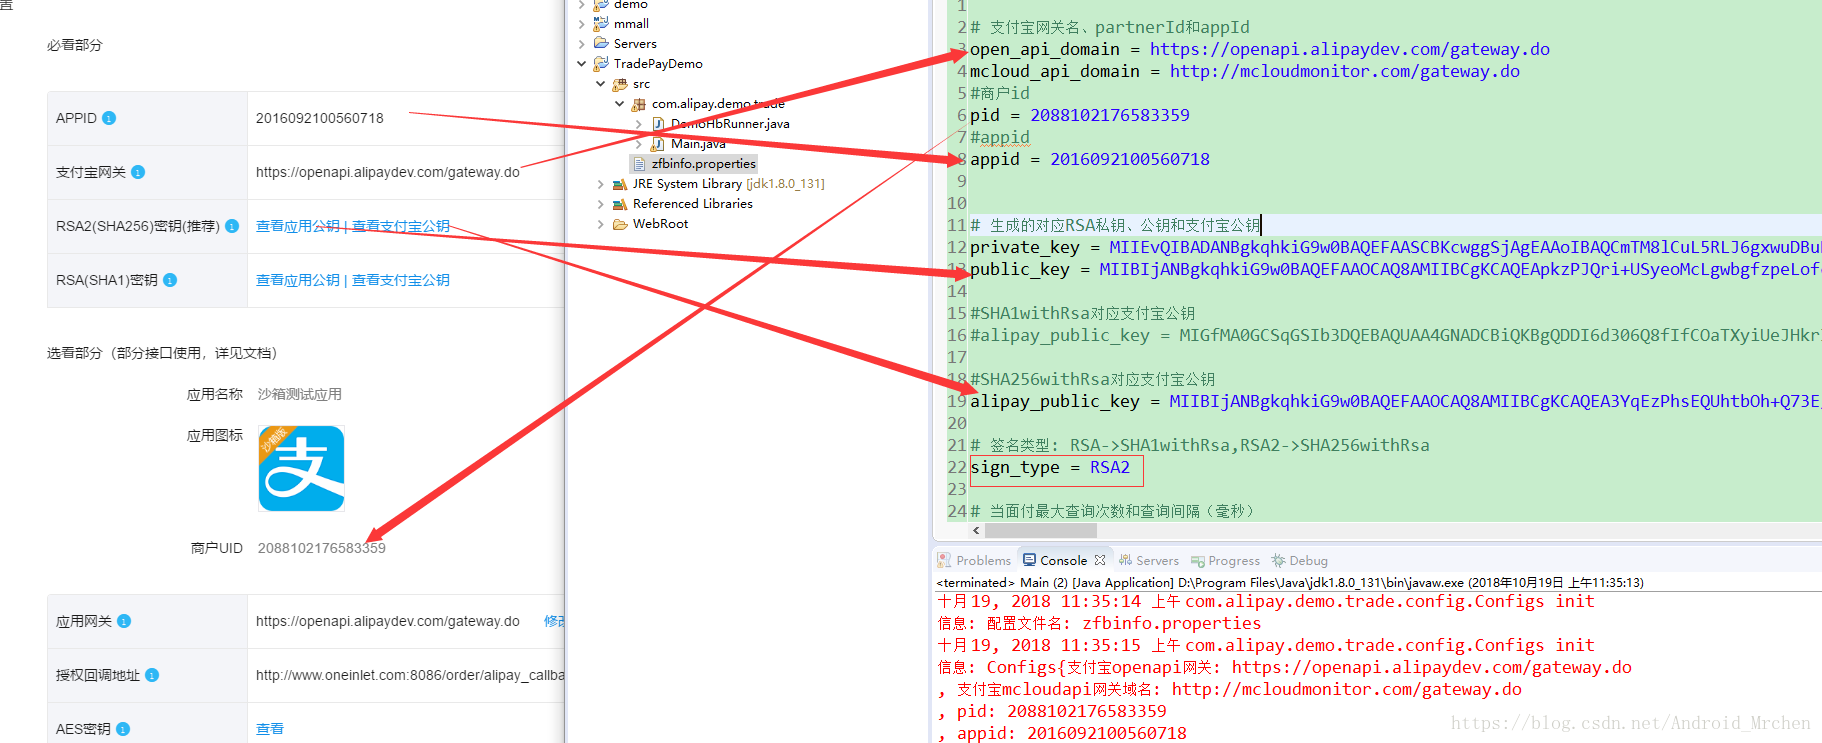Image resolution: width=1822 pixels, height=743 pixels.
Task: Select zfbinfo.properties in the project tree
Action: (704, 164)
